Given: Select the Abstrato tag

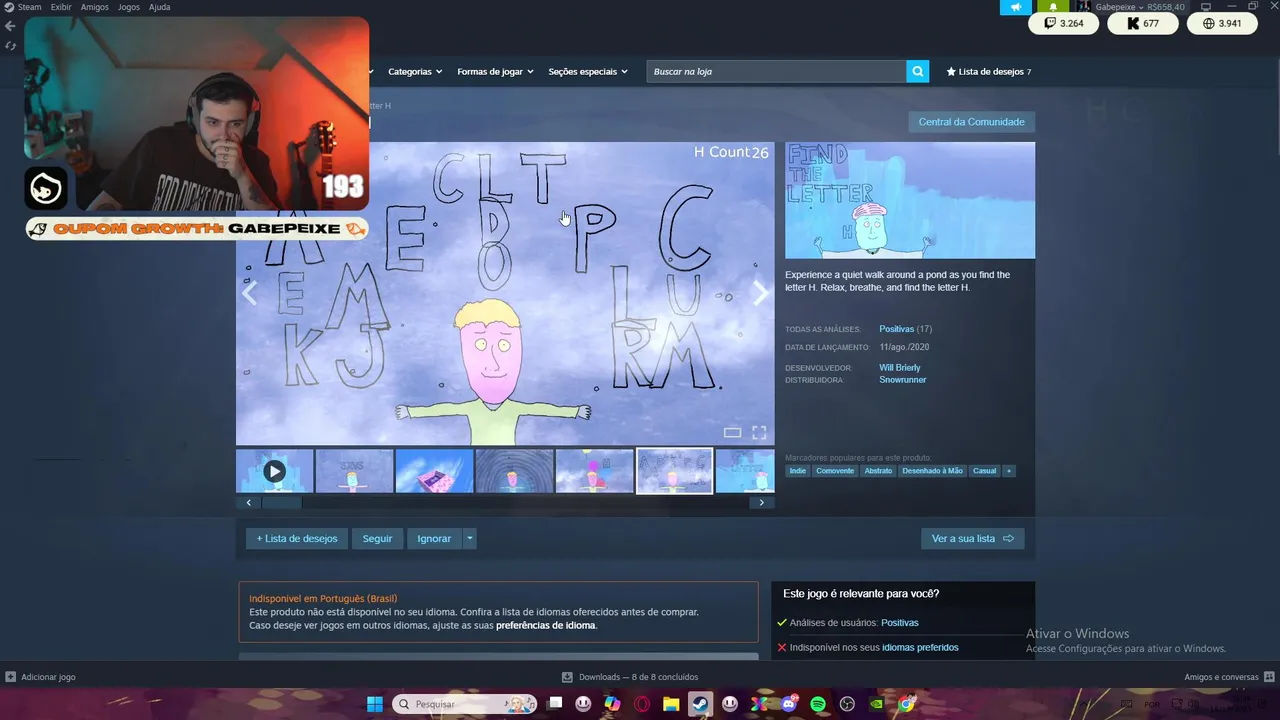Looking at the screenshot, I should (x=878, y=471).
